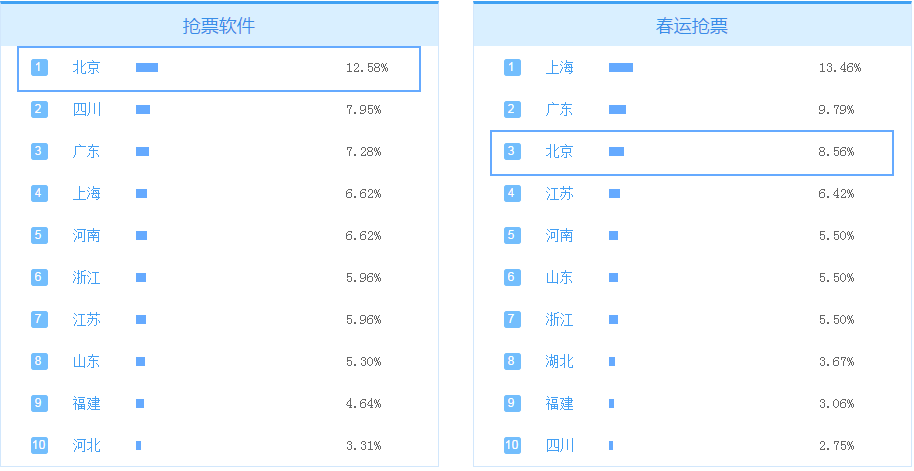Open 广东 link in 抢票软件 ranking
Image resolution: width=914 pixels, height=471 pixels.
point(86,152)
